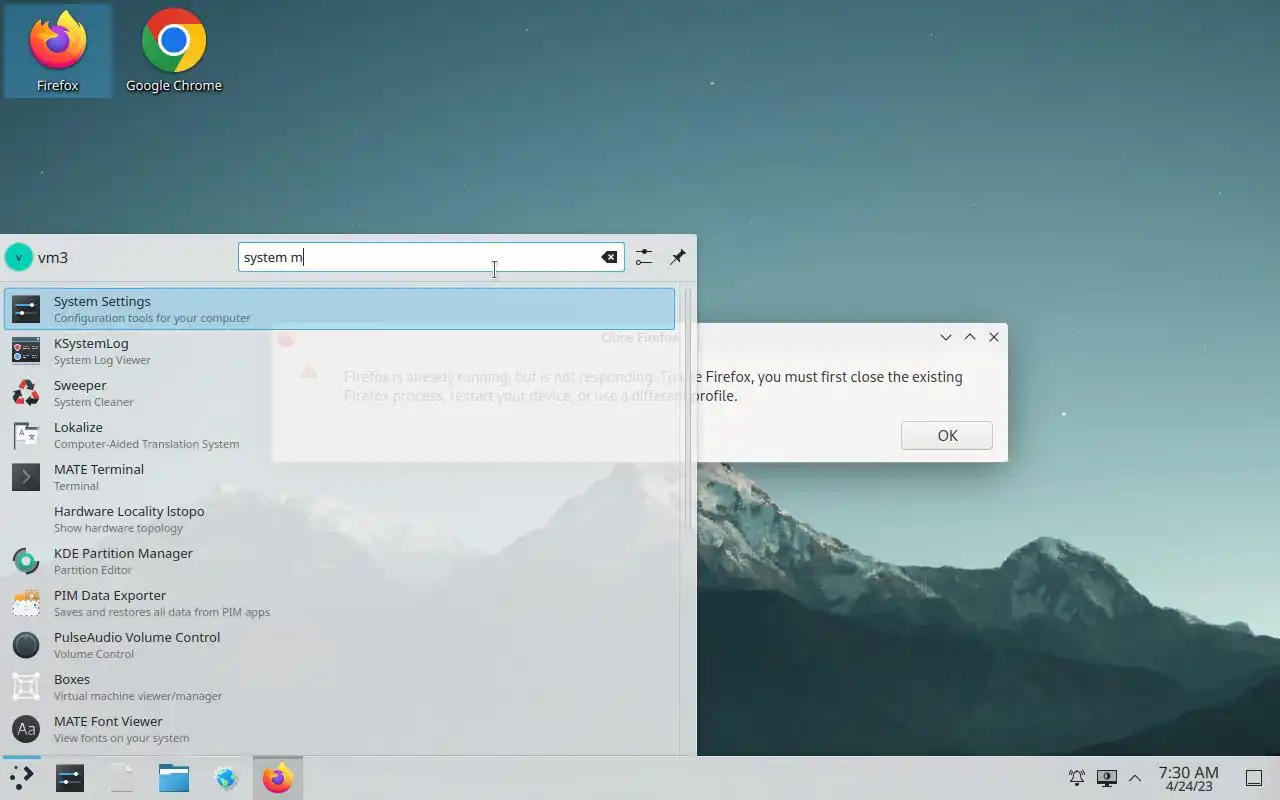1280x800 pixels.
Task: Open notifications bell in system tray
Action: [x=1077, y=778]
